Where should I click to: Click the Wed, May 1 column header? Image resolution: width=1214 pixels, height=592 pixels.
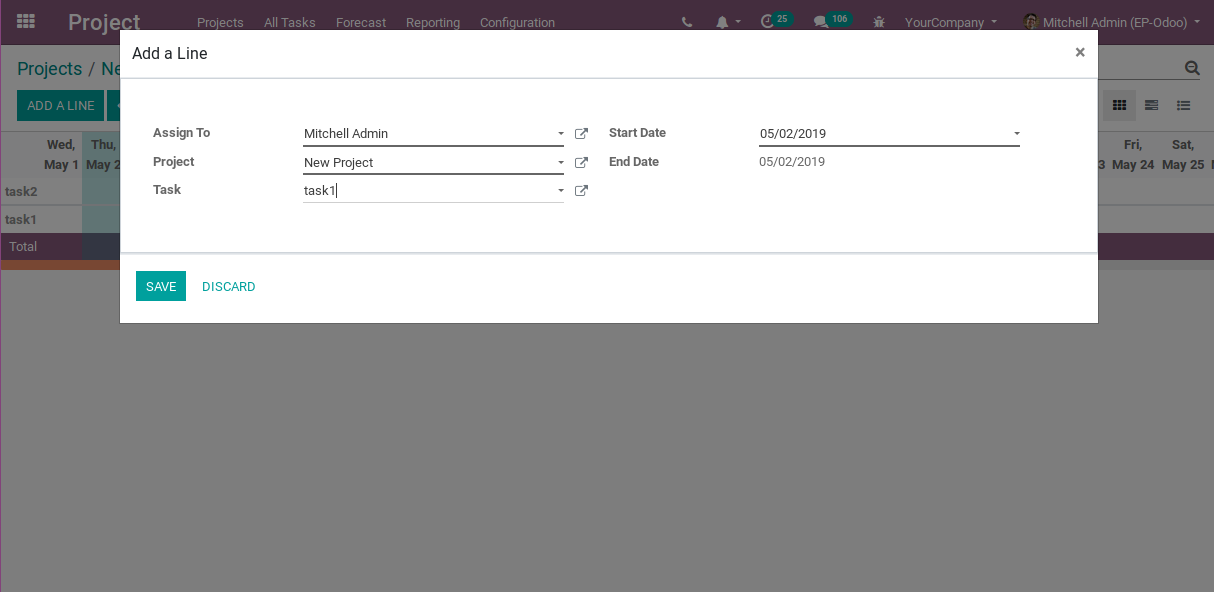point(61,155)
